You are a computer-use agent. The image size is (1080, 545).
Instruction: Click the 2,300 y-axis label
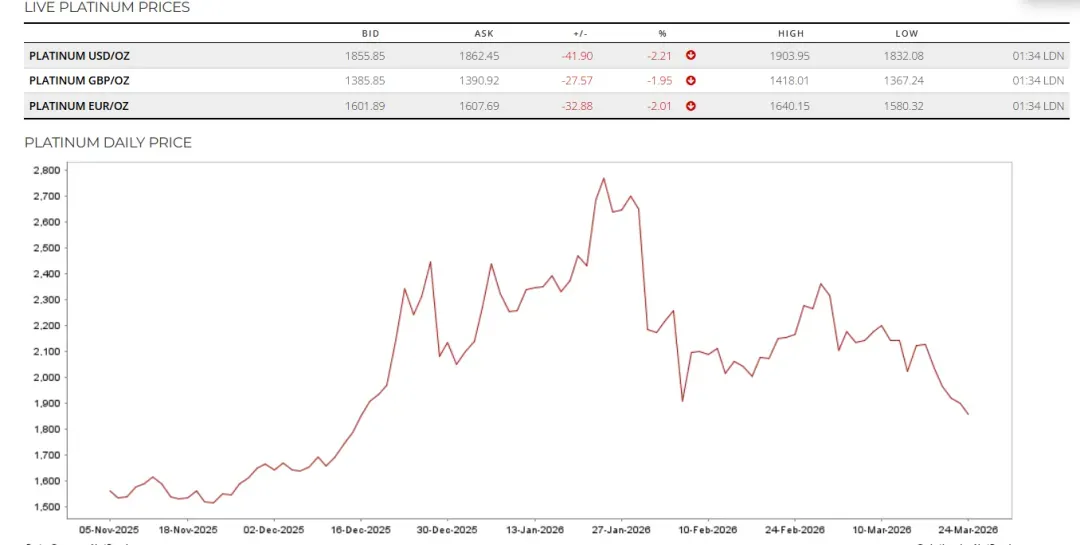coord(47,300)
